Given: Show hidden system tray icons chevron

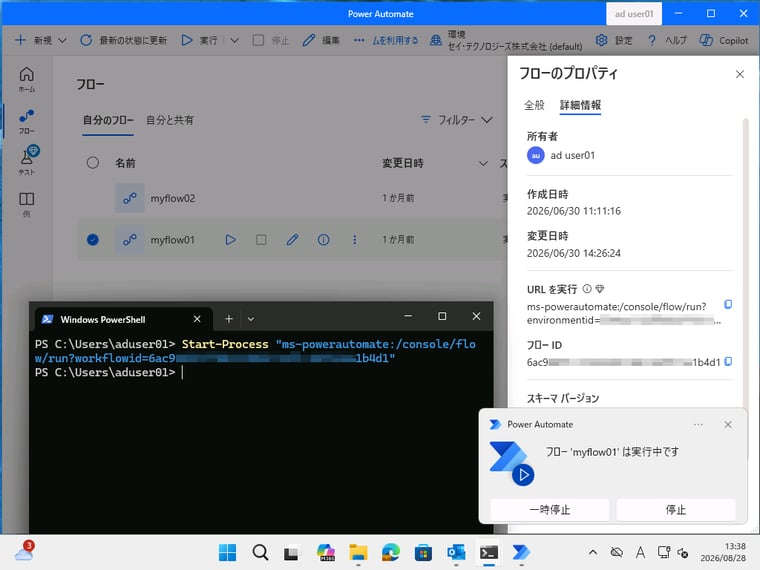Looking at the screenshot, I should [593, 552].
